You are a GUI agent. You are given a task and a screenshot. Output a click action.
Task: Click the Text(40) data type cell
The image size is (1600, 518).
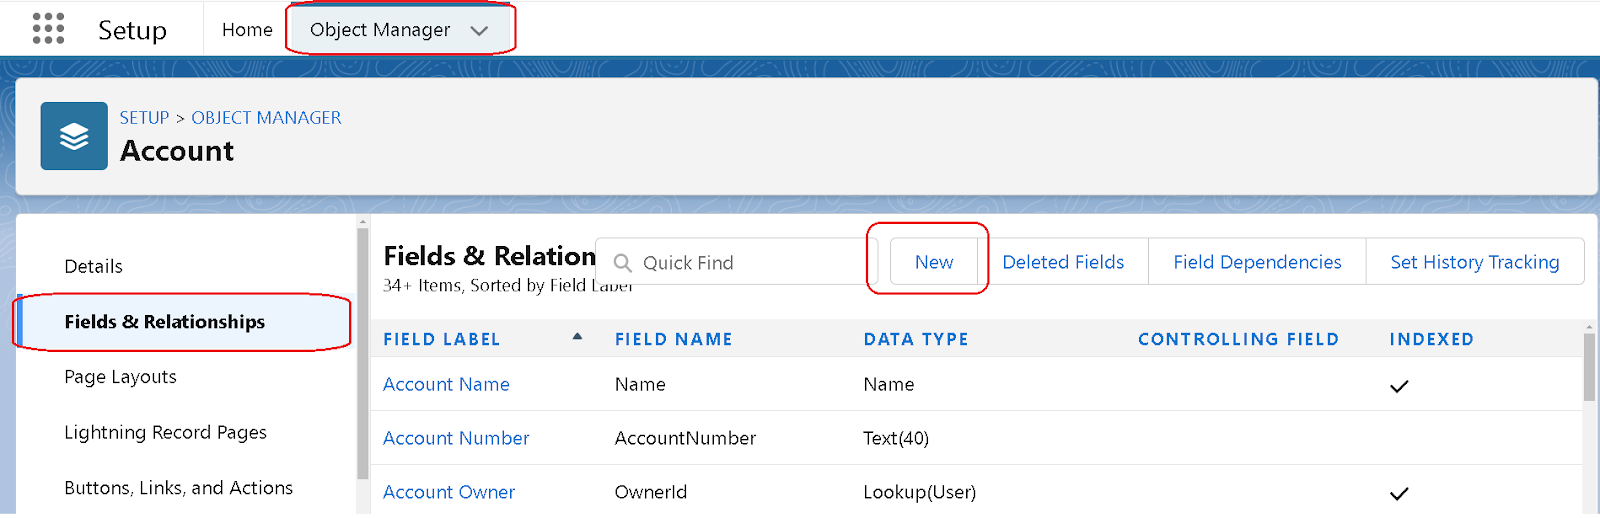(896, 438)
